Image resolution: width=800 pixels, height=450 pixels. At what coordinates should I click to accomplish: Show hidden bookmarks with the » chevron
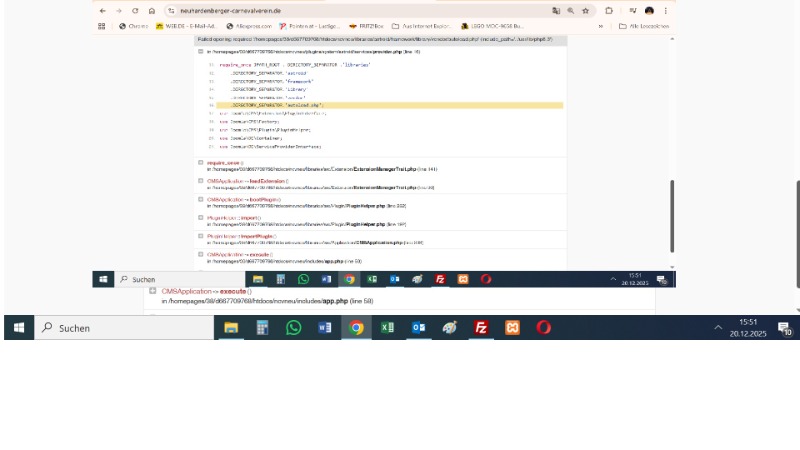(600, 26)
